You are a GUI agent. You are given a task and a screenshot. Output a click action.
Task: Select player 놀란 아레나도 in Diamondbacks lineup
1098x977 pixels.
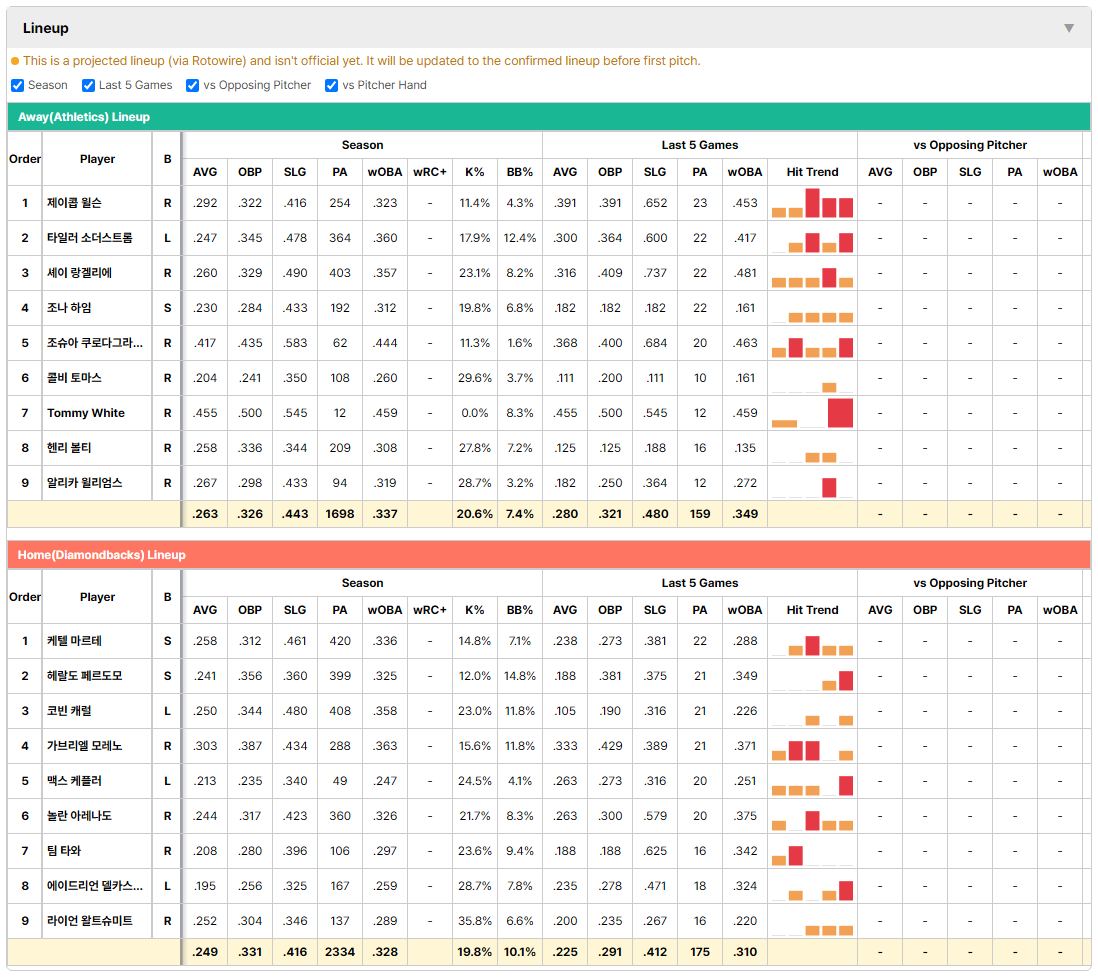79,816
